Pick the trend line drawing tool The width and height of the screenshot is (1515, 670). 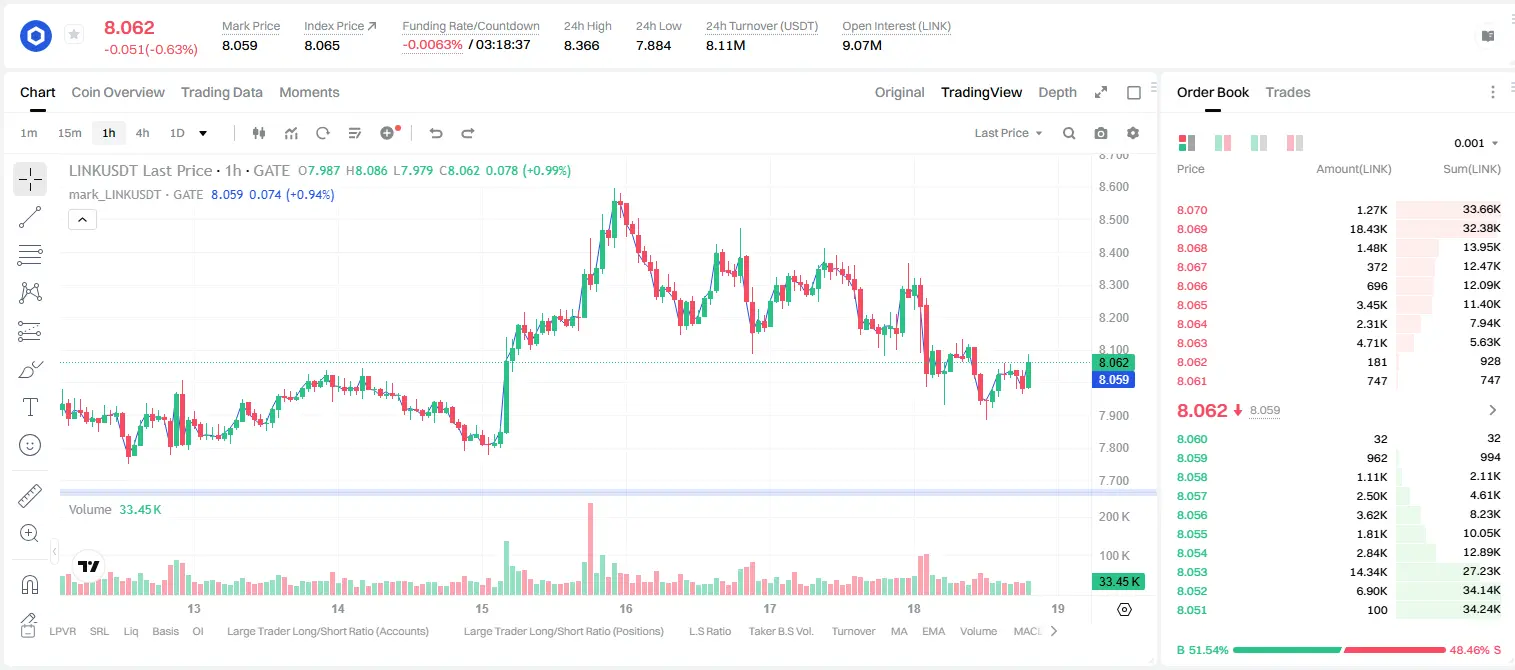[30, 217]
